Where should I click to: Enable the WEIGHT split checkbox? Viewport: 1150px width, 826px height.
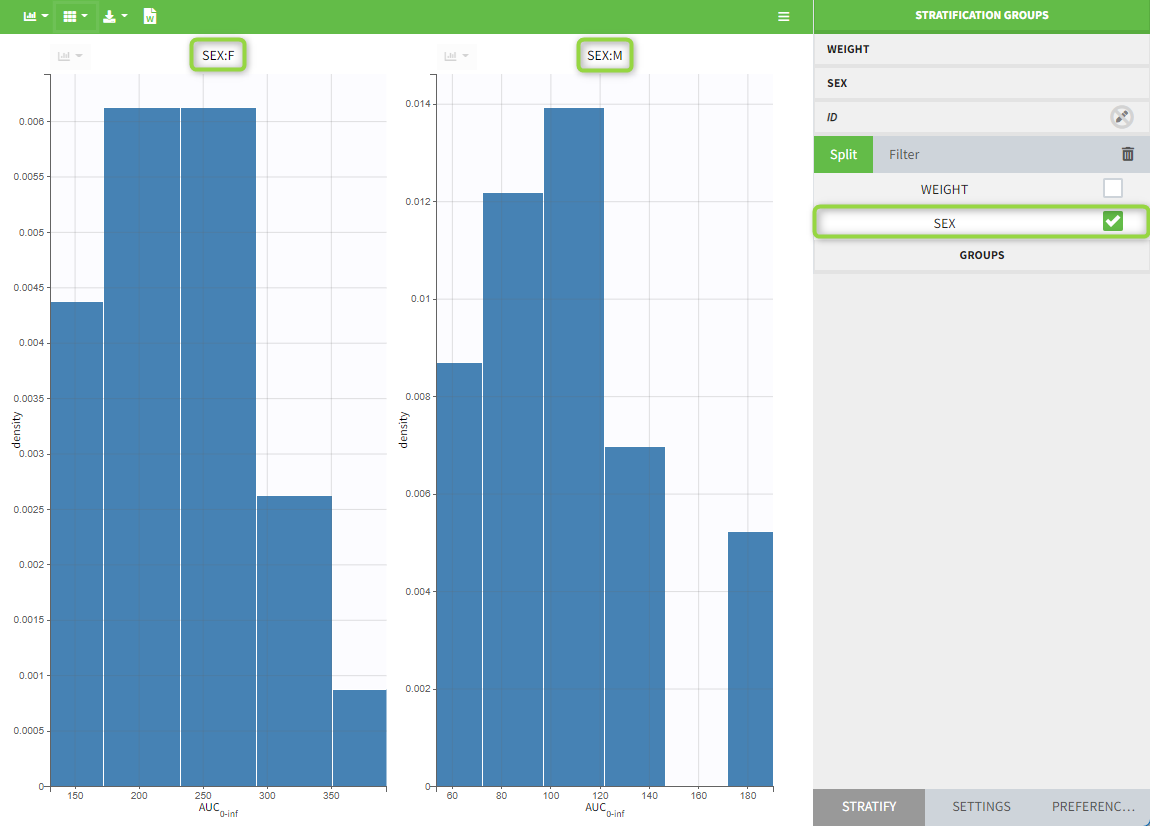1112,188
